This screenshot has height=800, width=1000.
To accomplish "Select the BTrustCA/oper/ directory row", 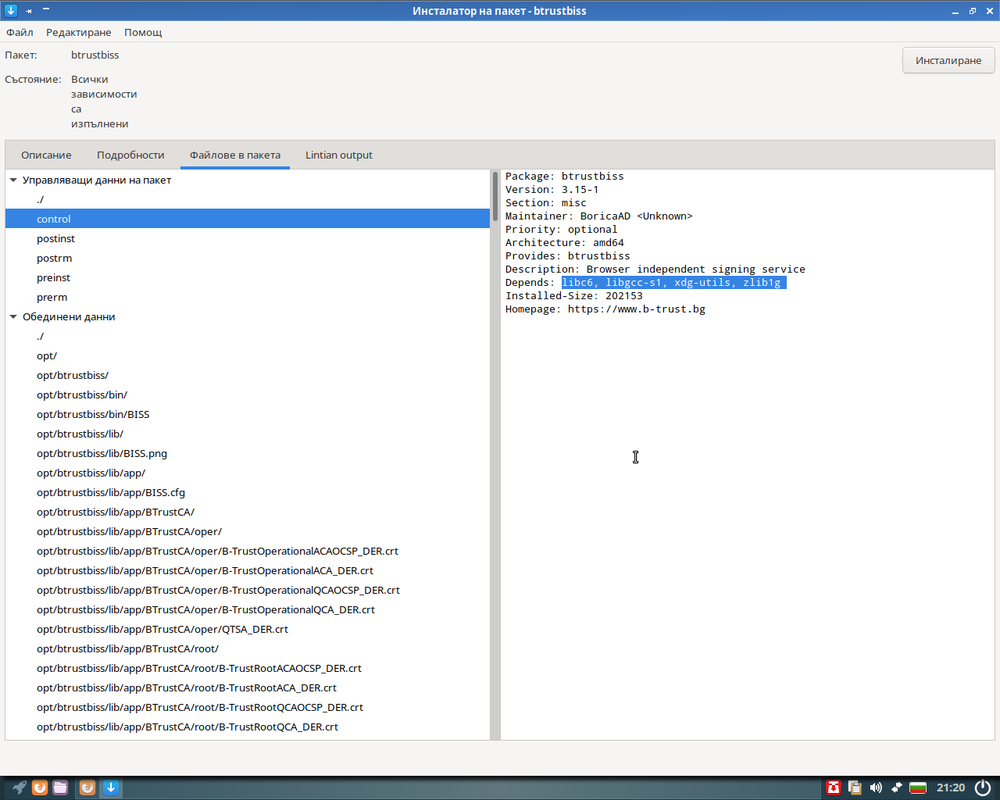I will pyautogui.click(x=247, y=531).
